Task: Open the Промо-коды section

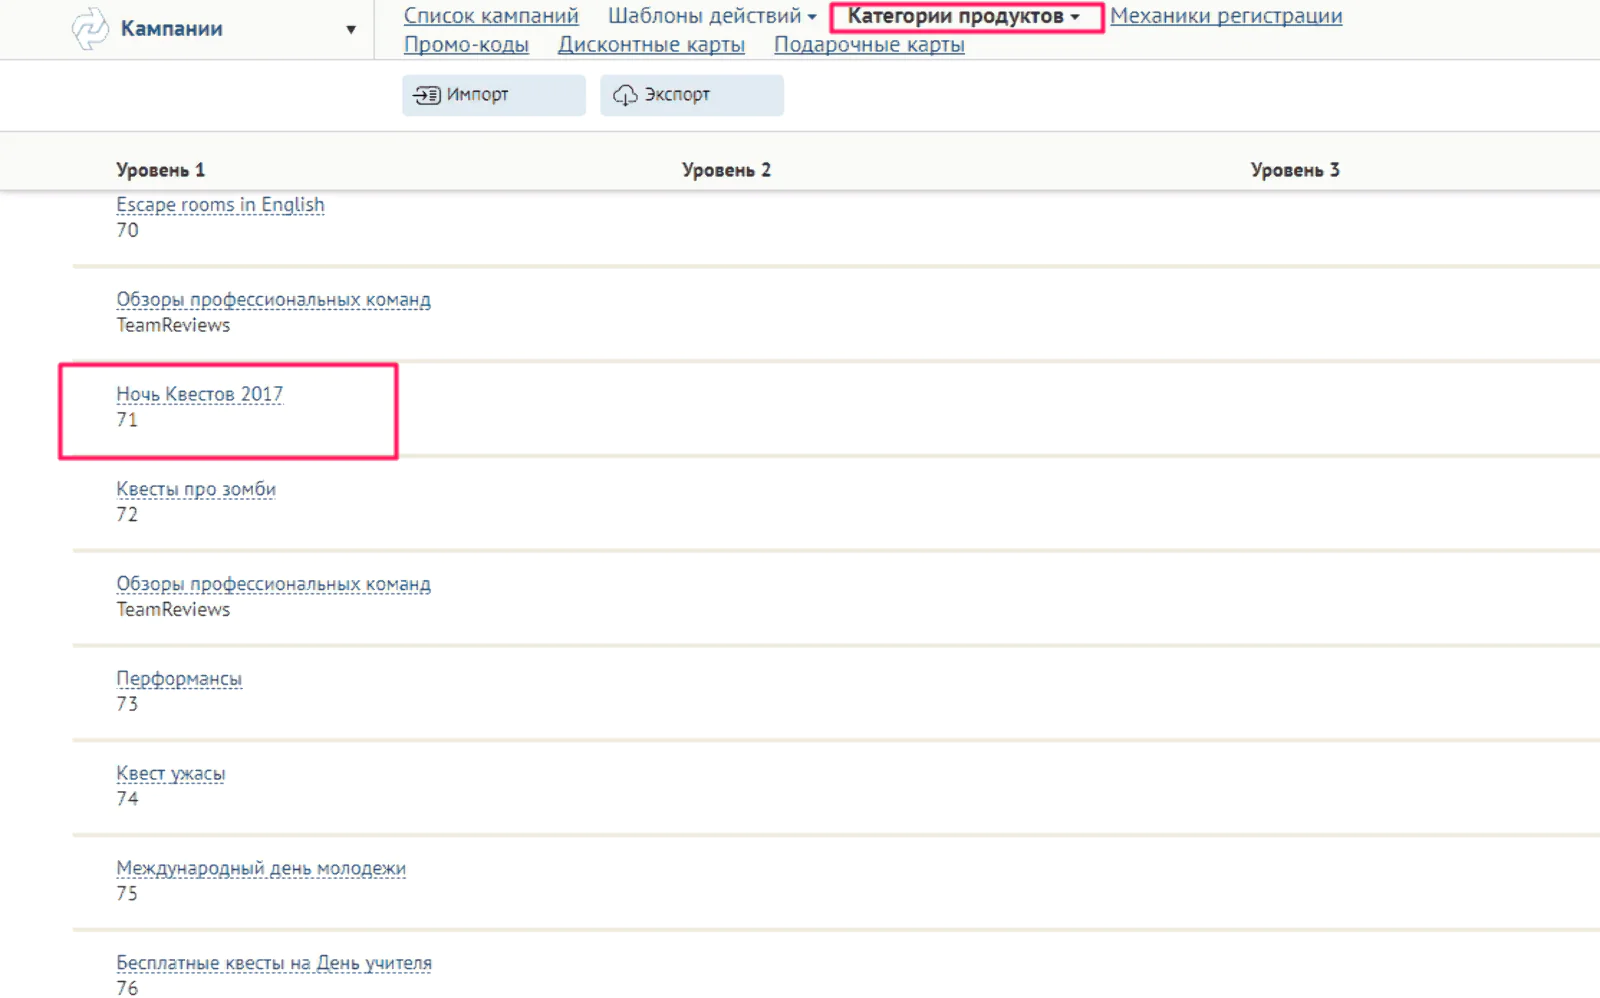Action: [466, 45]
